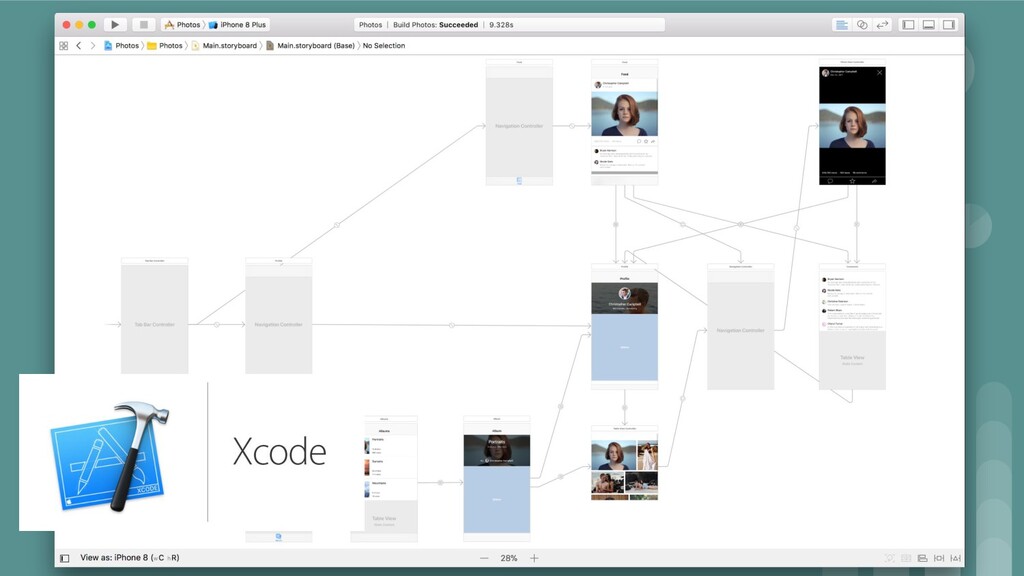Click the close X in photo viewer scene
Image resolution: width=1024 pixels, height=576 pixels.
coord(879,72)
